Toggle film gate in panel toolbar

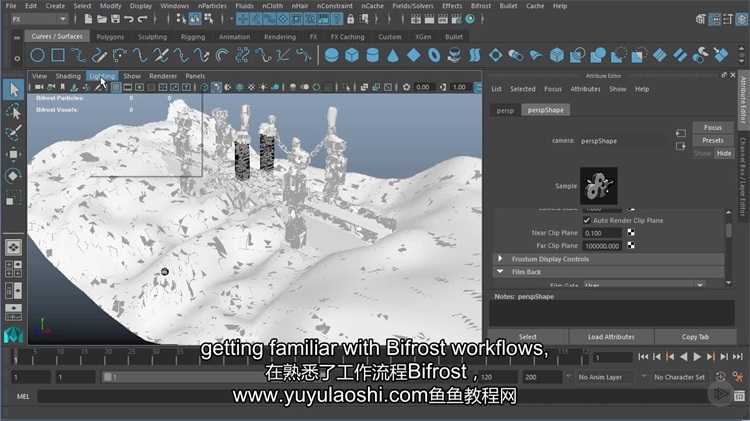pos(128,87)
